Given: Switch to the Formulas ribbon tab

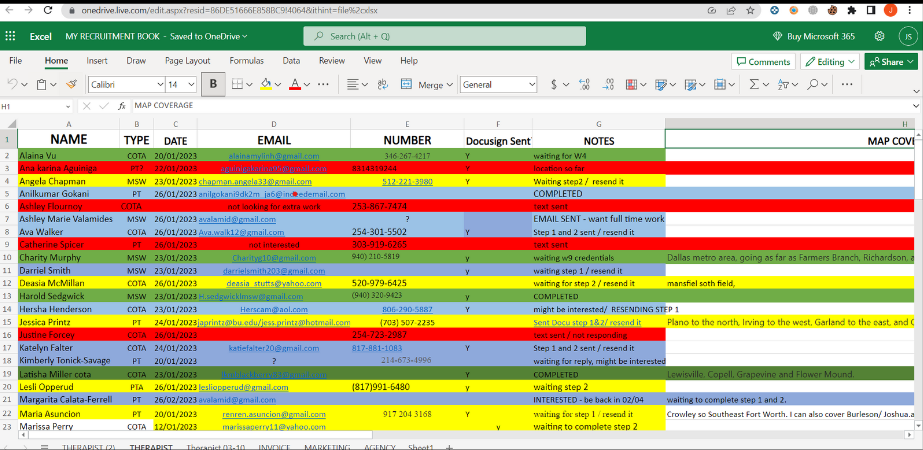Looking at the screenshot, I should click(x=246, y=60).
